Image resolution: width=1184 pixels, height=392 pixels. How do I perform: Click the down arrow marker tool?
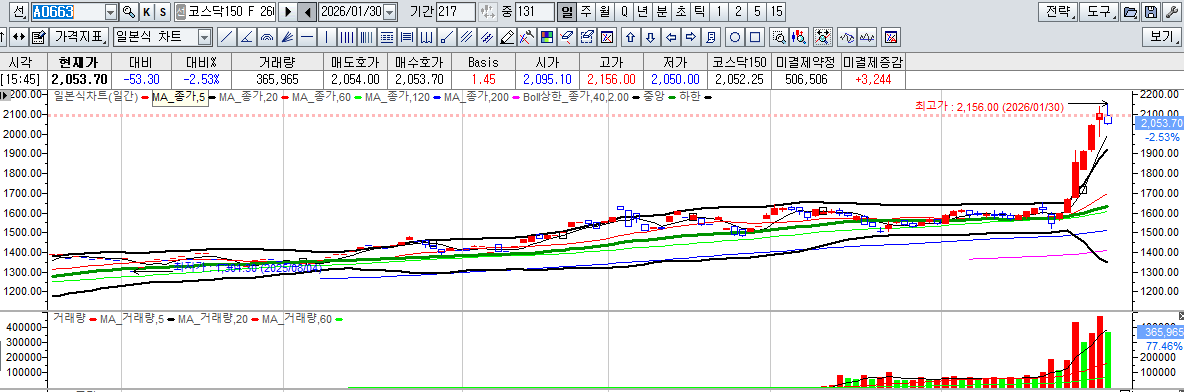(x=651, y=36)
